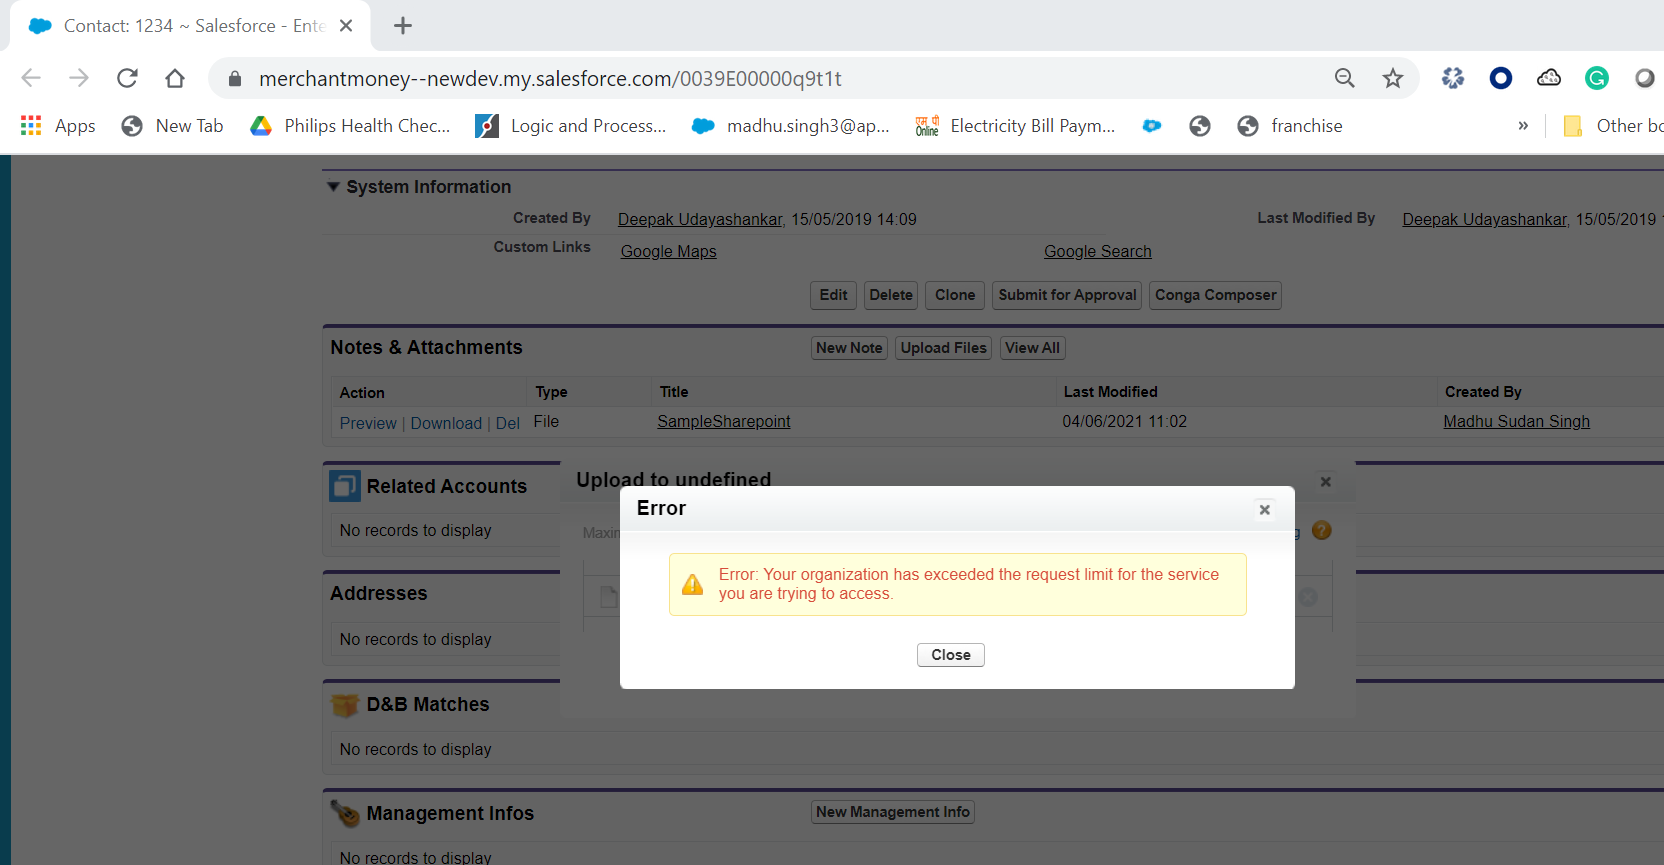The image size is (1664, 865).
Task: Click the Management Infos guitar icon
Action: pos(345,814)
